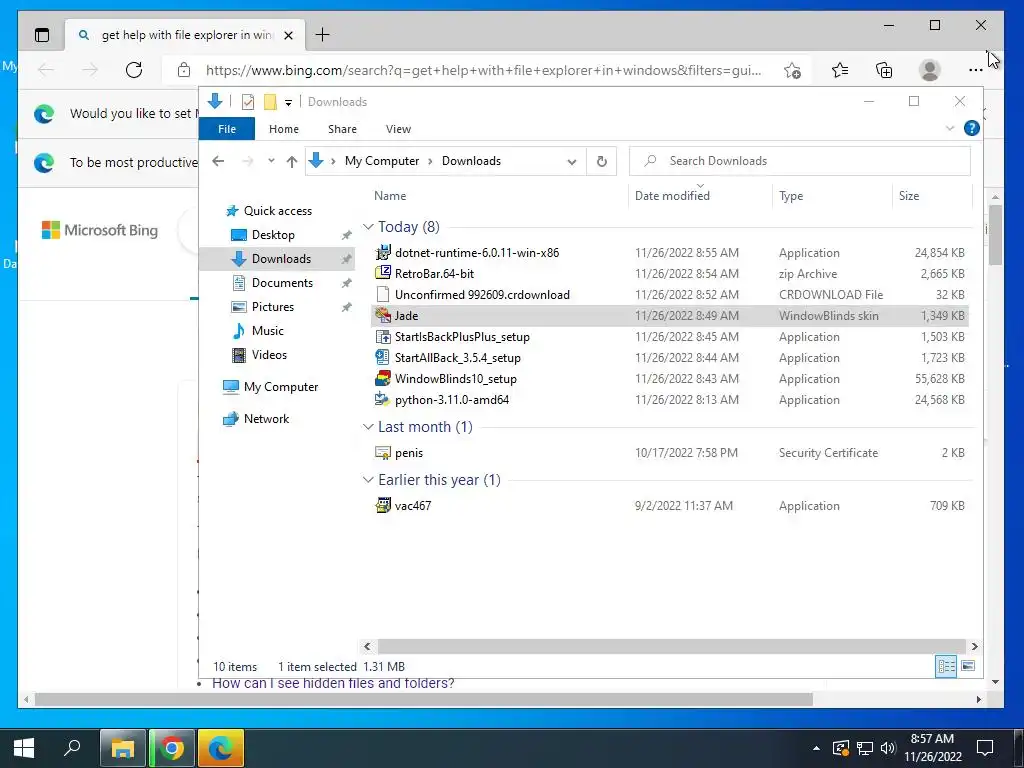Viewport: 1024px width, 768px height.
Task: Add this page to favorites star icon
Action: pyautogui.click(x=792, y=70)
